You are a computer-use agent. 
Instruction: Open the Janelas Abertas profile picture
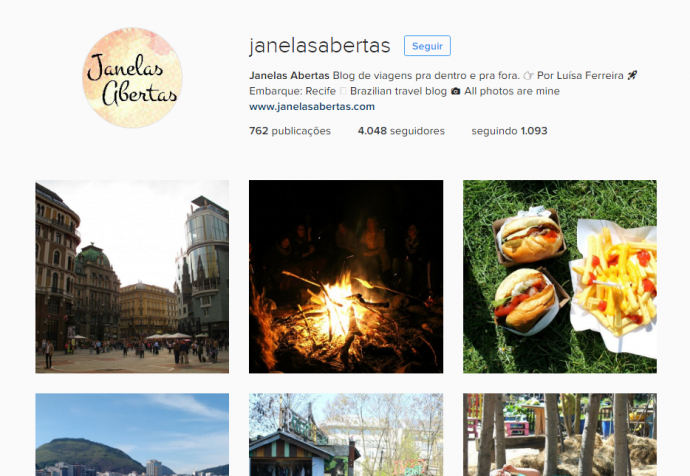coord(132,78)
